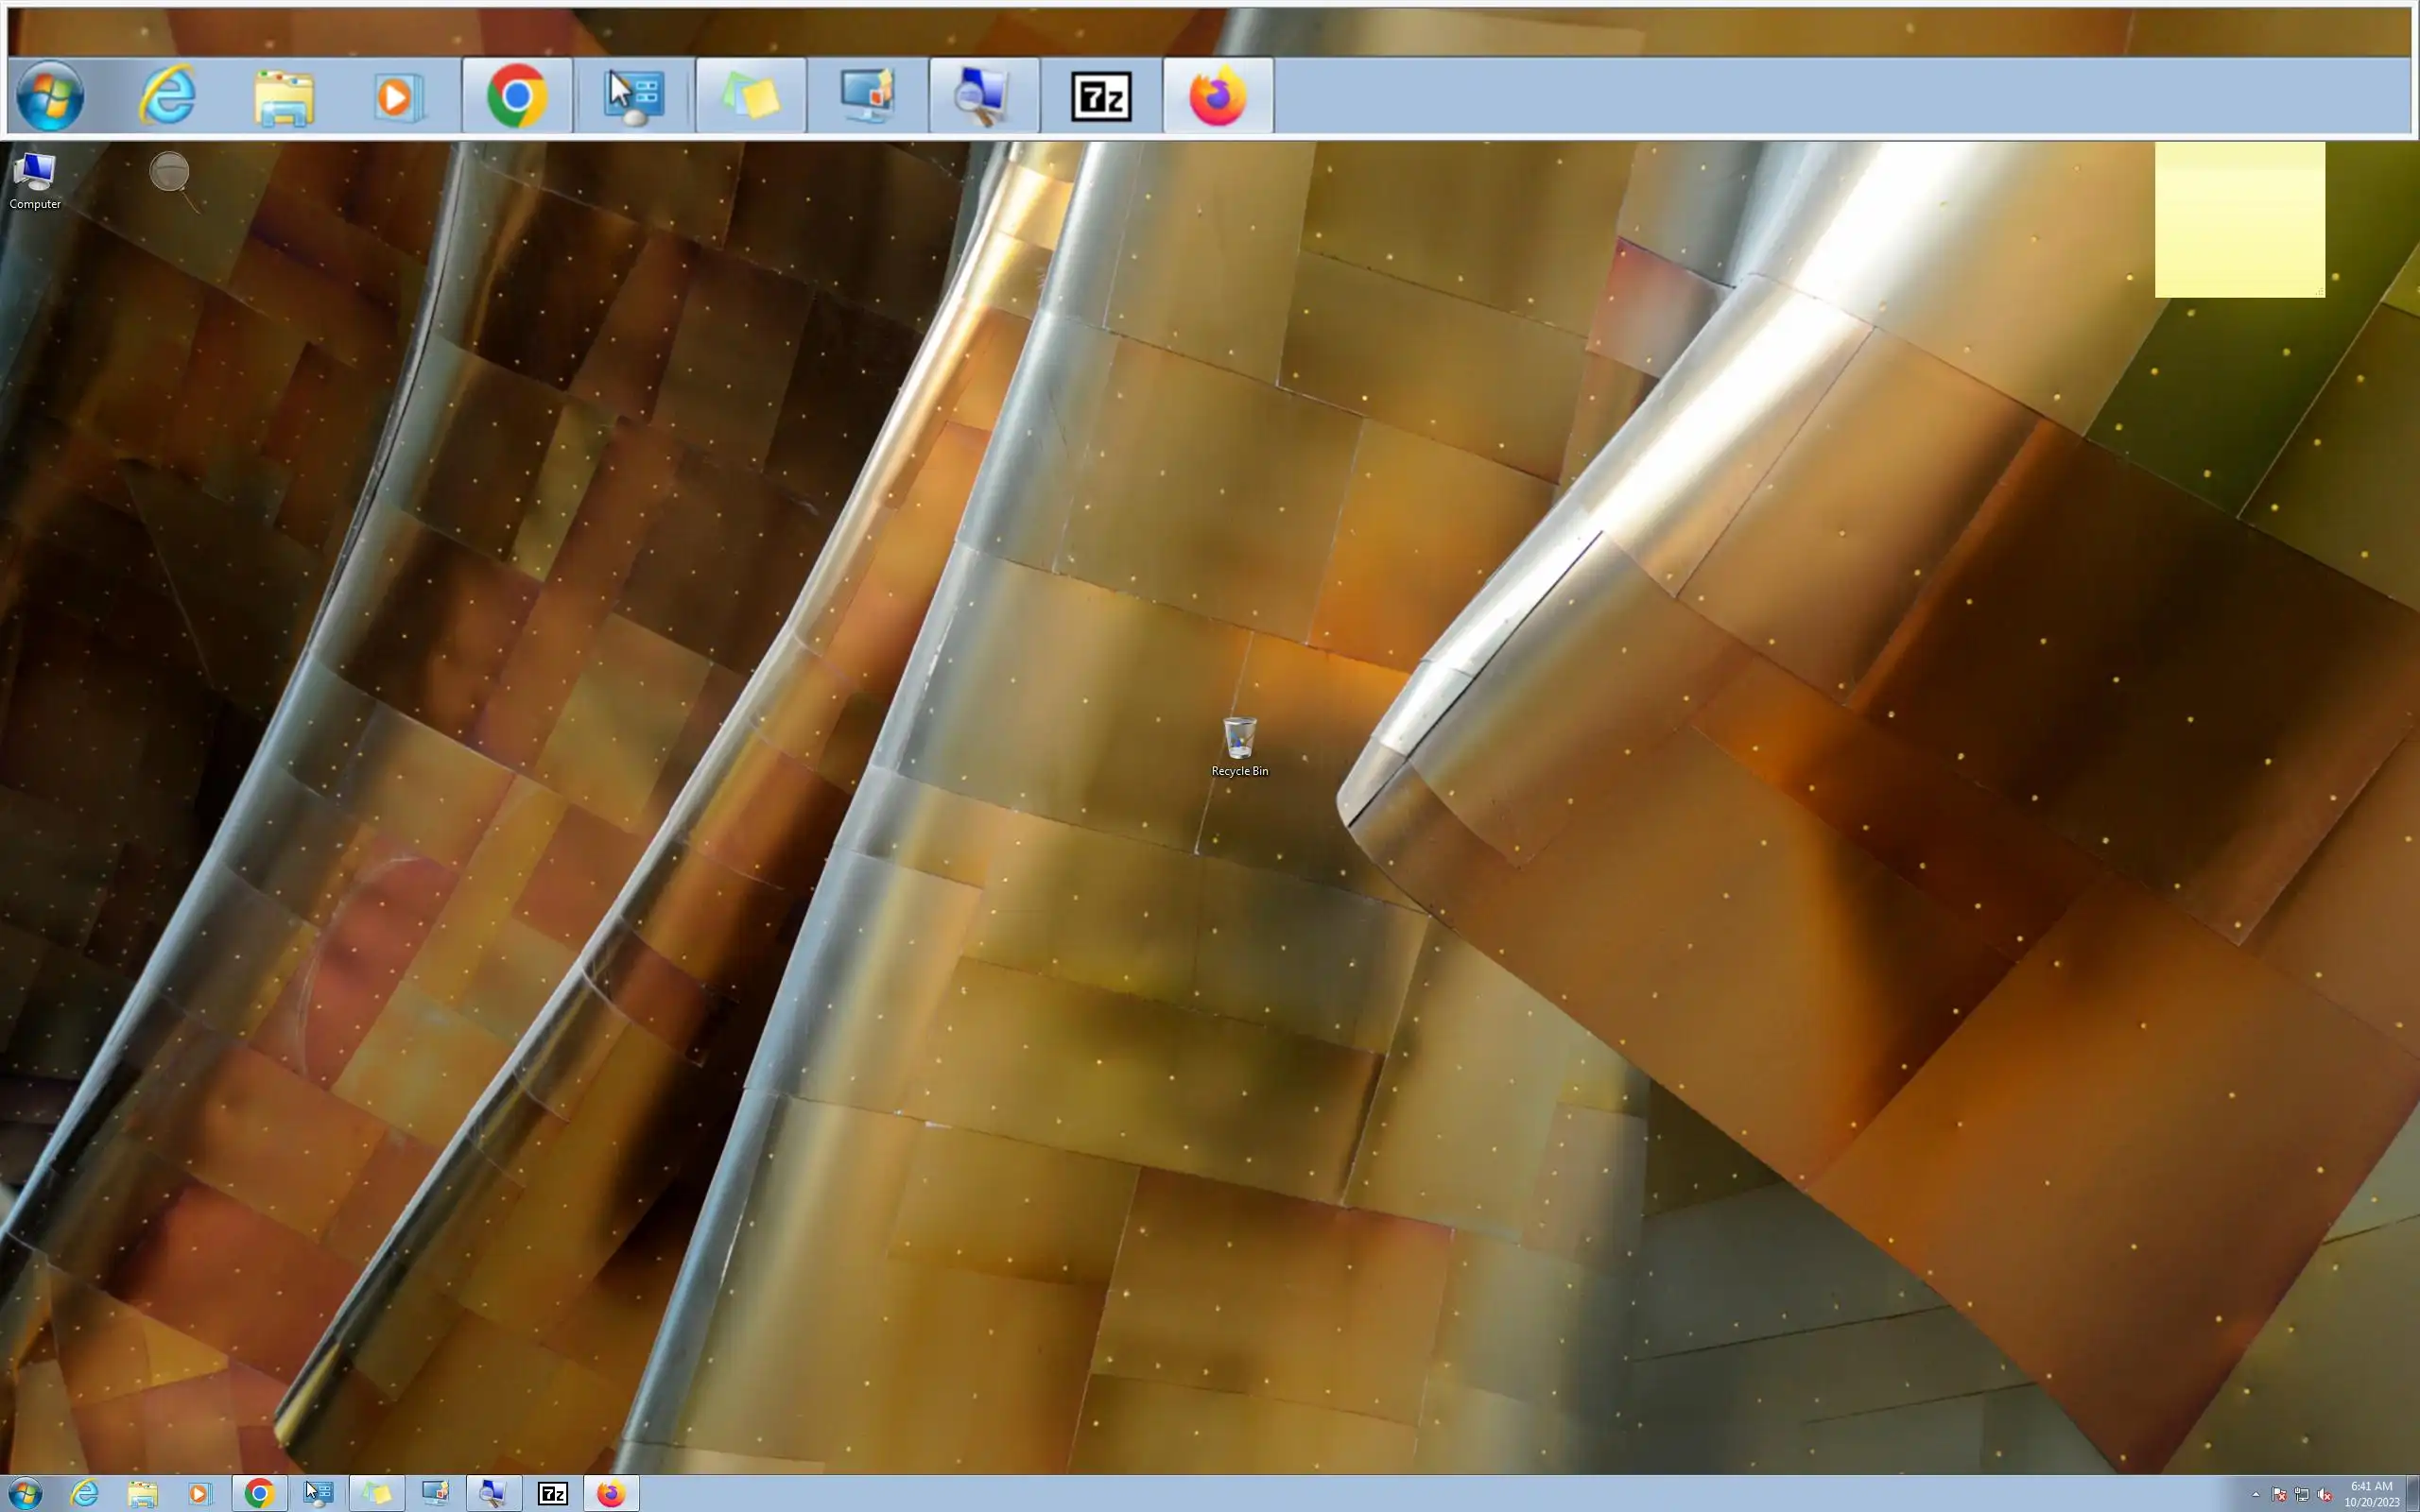
Task: Click the yellow sticky note on desktop
Action: (x=2239, y=220)
